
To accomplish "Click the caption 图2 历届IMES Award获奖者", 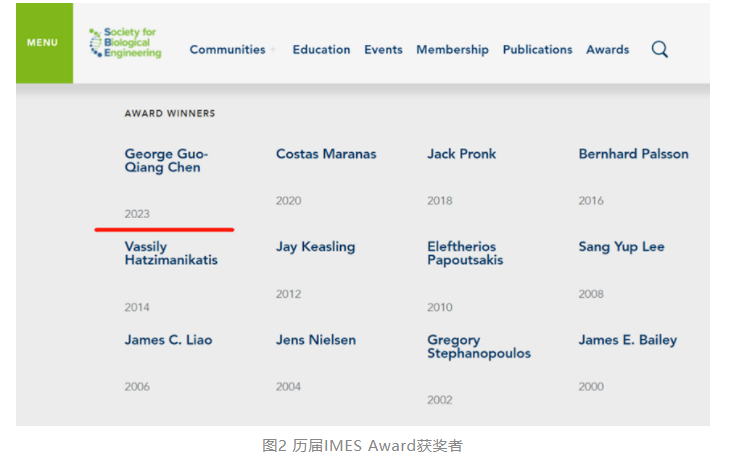I will pyautogui.click(x=363, y=446).
